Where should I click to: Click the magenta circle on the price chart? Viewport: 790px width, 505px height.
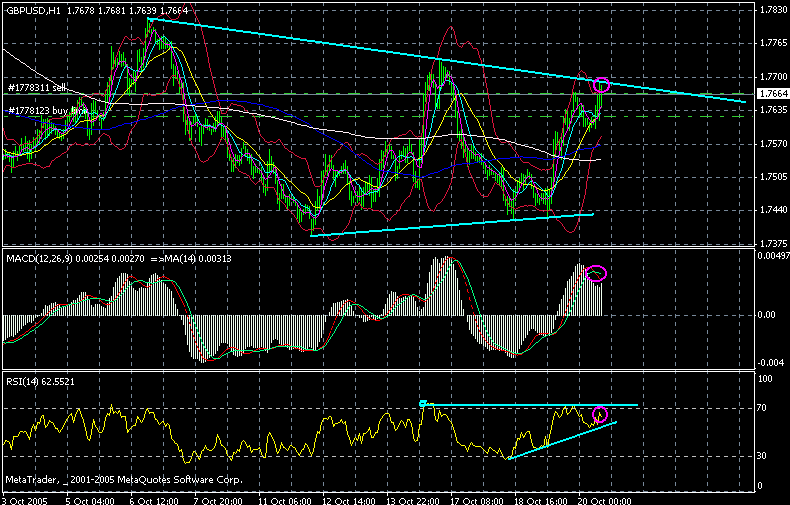pyautogui.click(x=602, y=85)
